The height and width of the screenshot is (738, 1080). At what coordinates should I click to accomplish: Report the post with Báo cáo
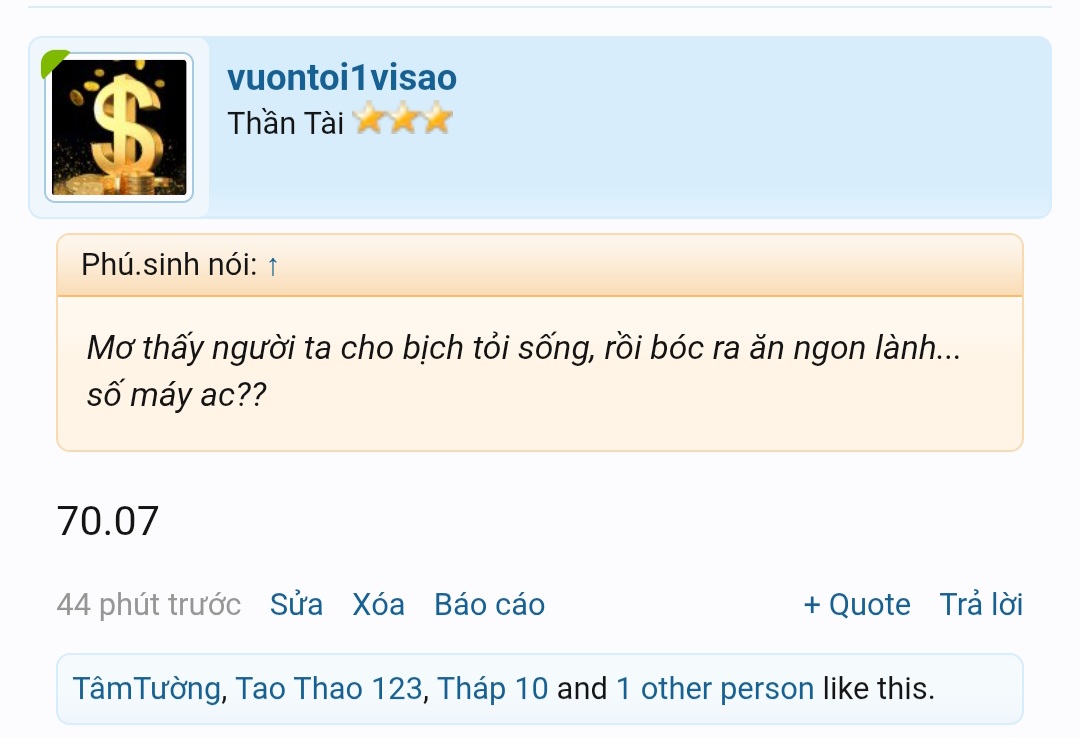pyautogui.click(x=490, y=605)
